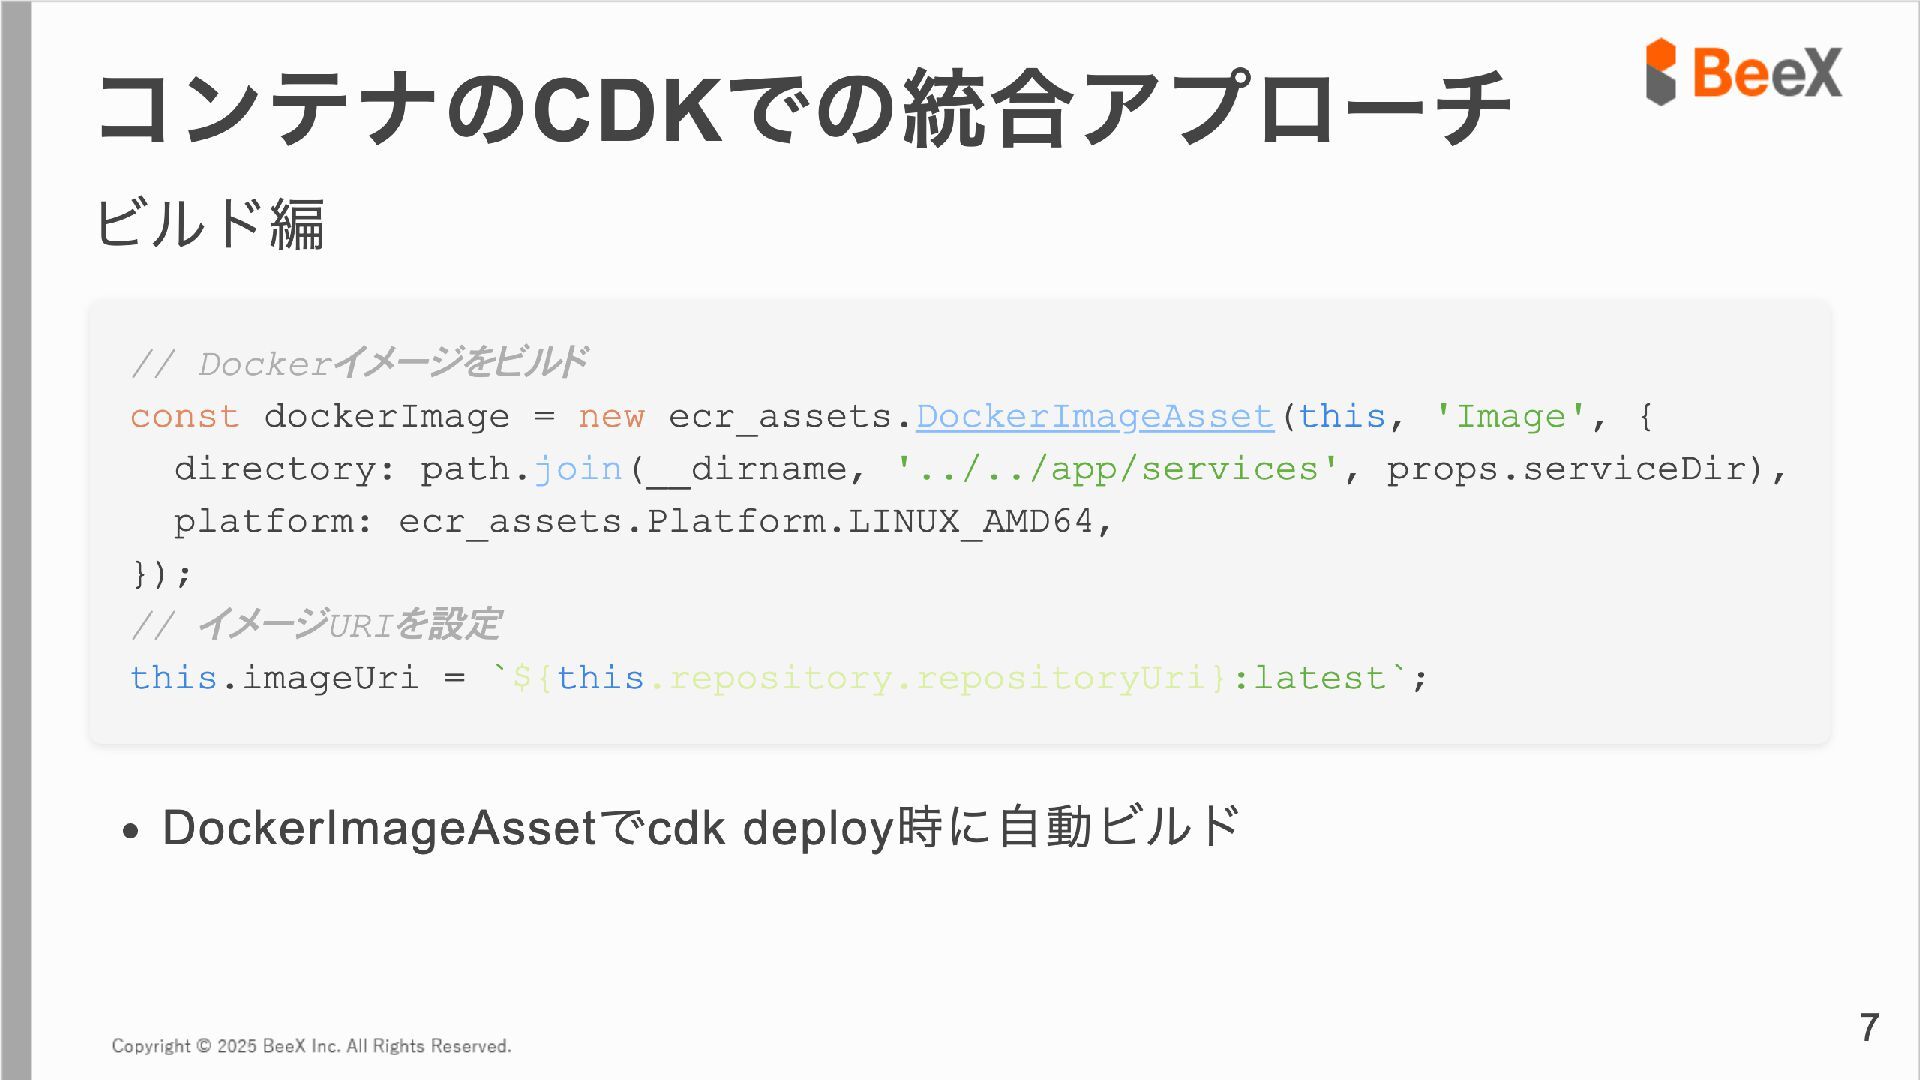1920x1080 pixels.
Task: Click the '../../app/services' path string
Action: point(1117,469)
